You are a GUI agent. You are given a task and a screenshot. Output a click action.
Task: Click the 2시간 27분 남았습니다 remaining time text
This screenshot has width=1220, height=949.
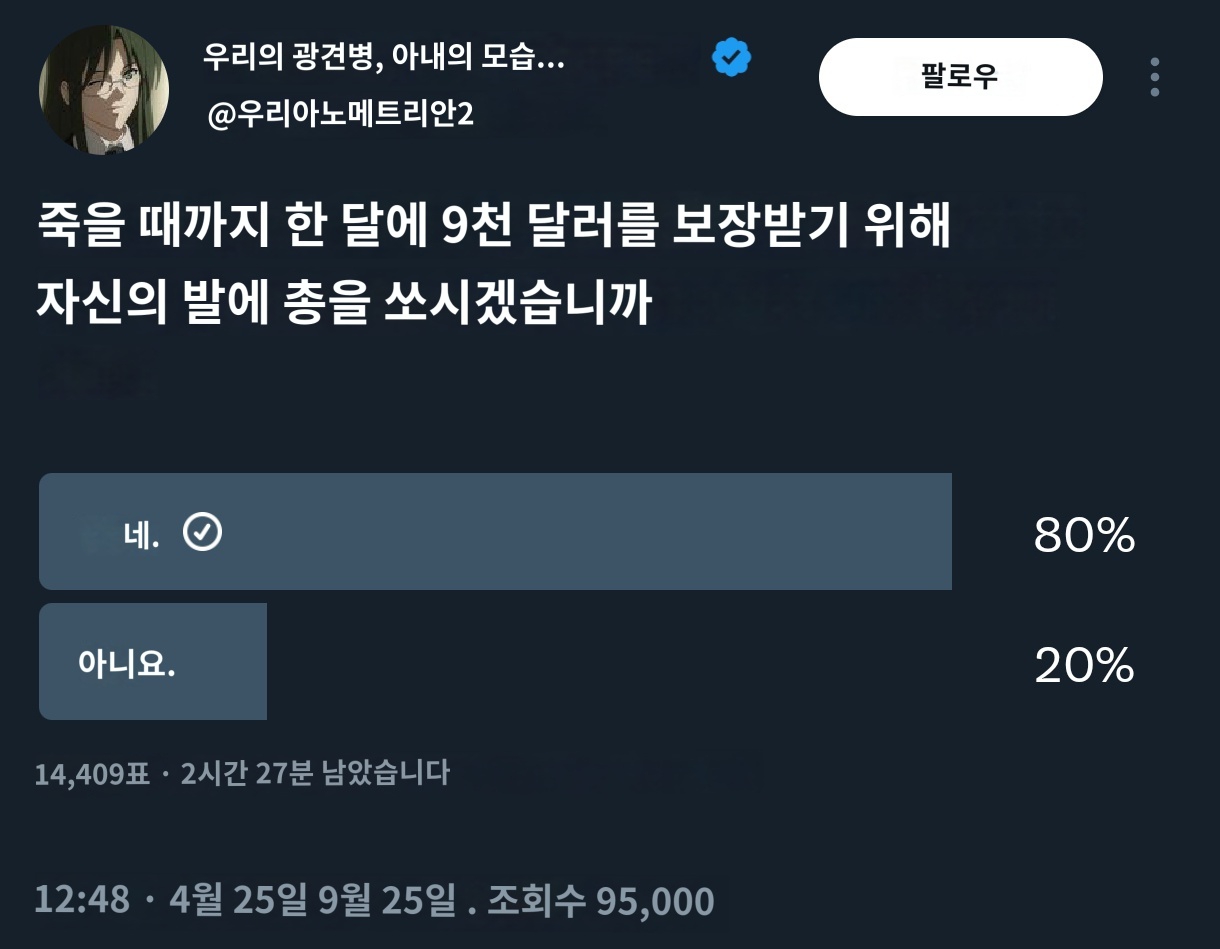tap(315, 773)
